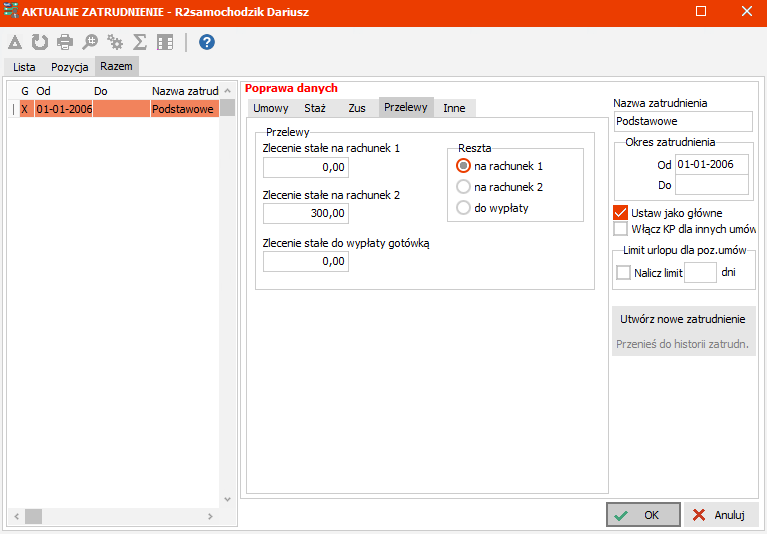Switch to the Umowy tab
The height and width of the screenshot is (534, 767).
click(x=271, y=108)
